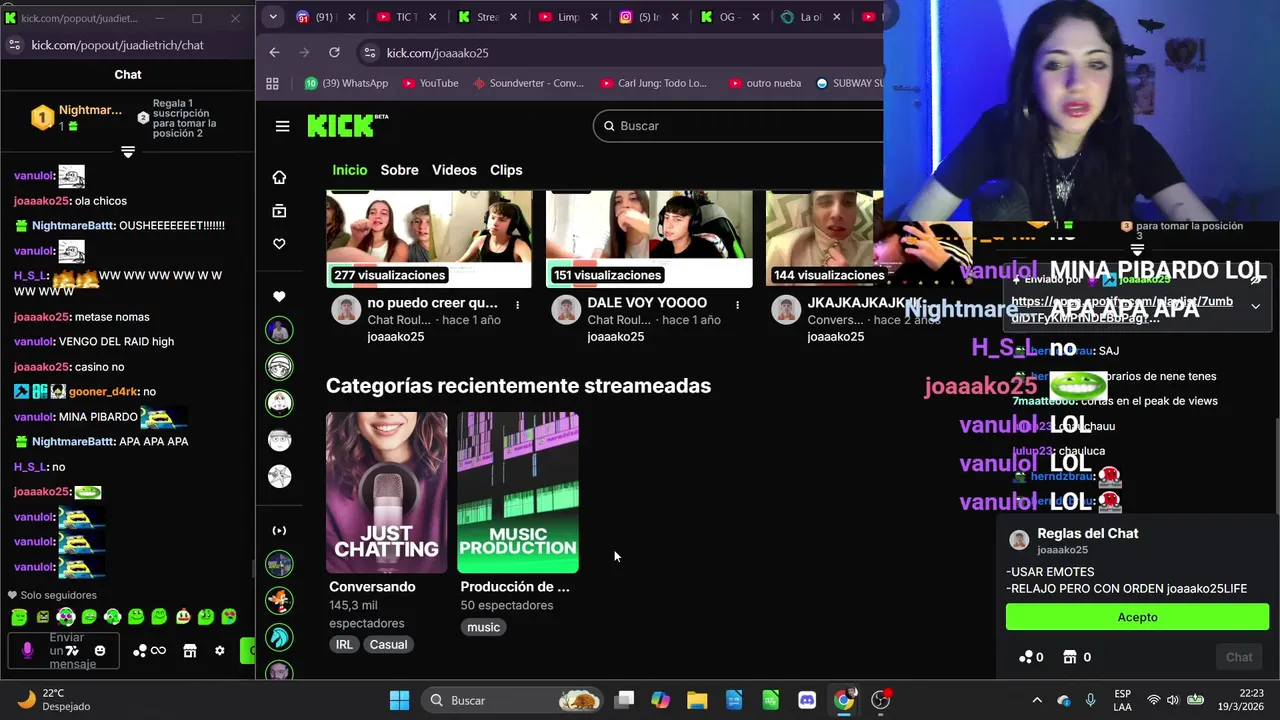Click the Casual tag under Conversando
This screenshot has height=720, width=1280.
pyautogui.click(x=388, y=645)
